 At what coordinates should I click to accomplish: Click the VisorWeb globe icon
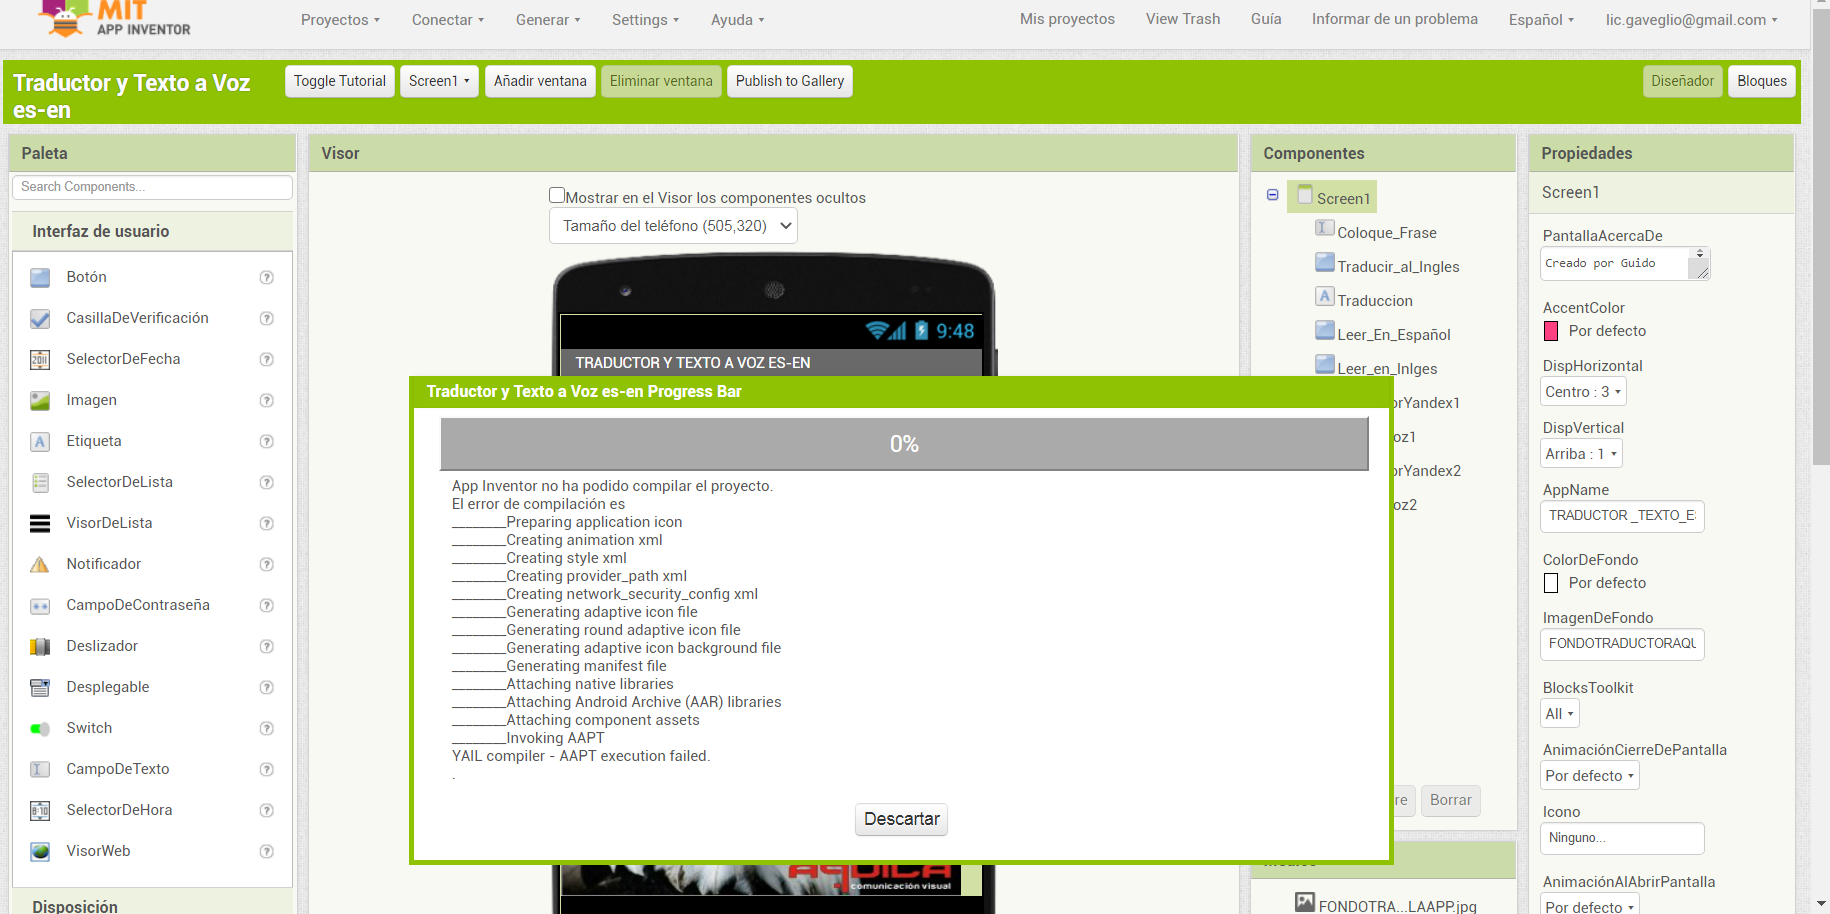coord(40,852)
